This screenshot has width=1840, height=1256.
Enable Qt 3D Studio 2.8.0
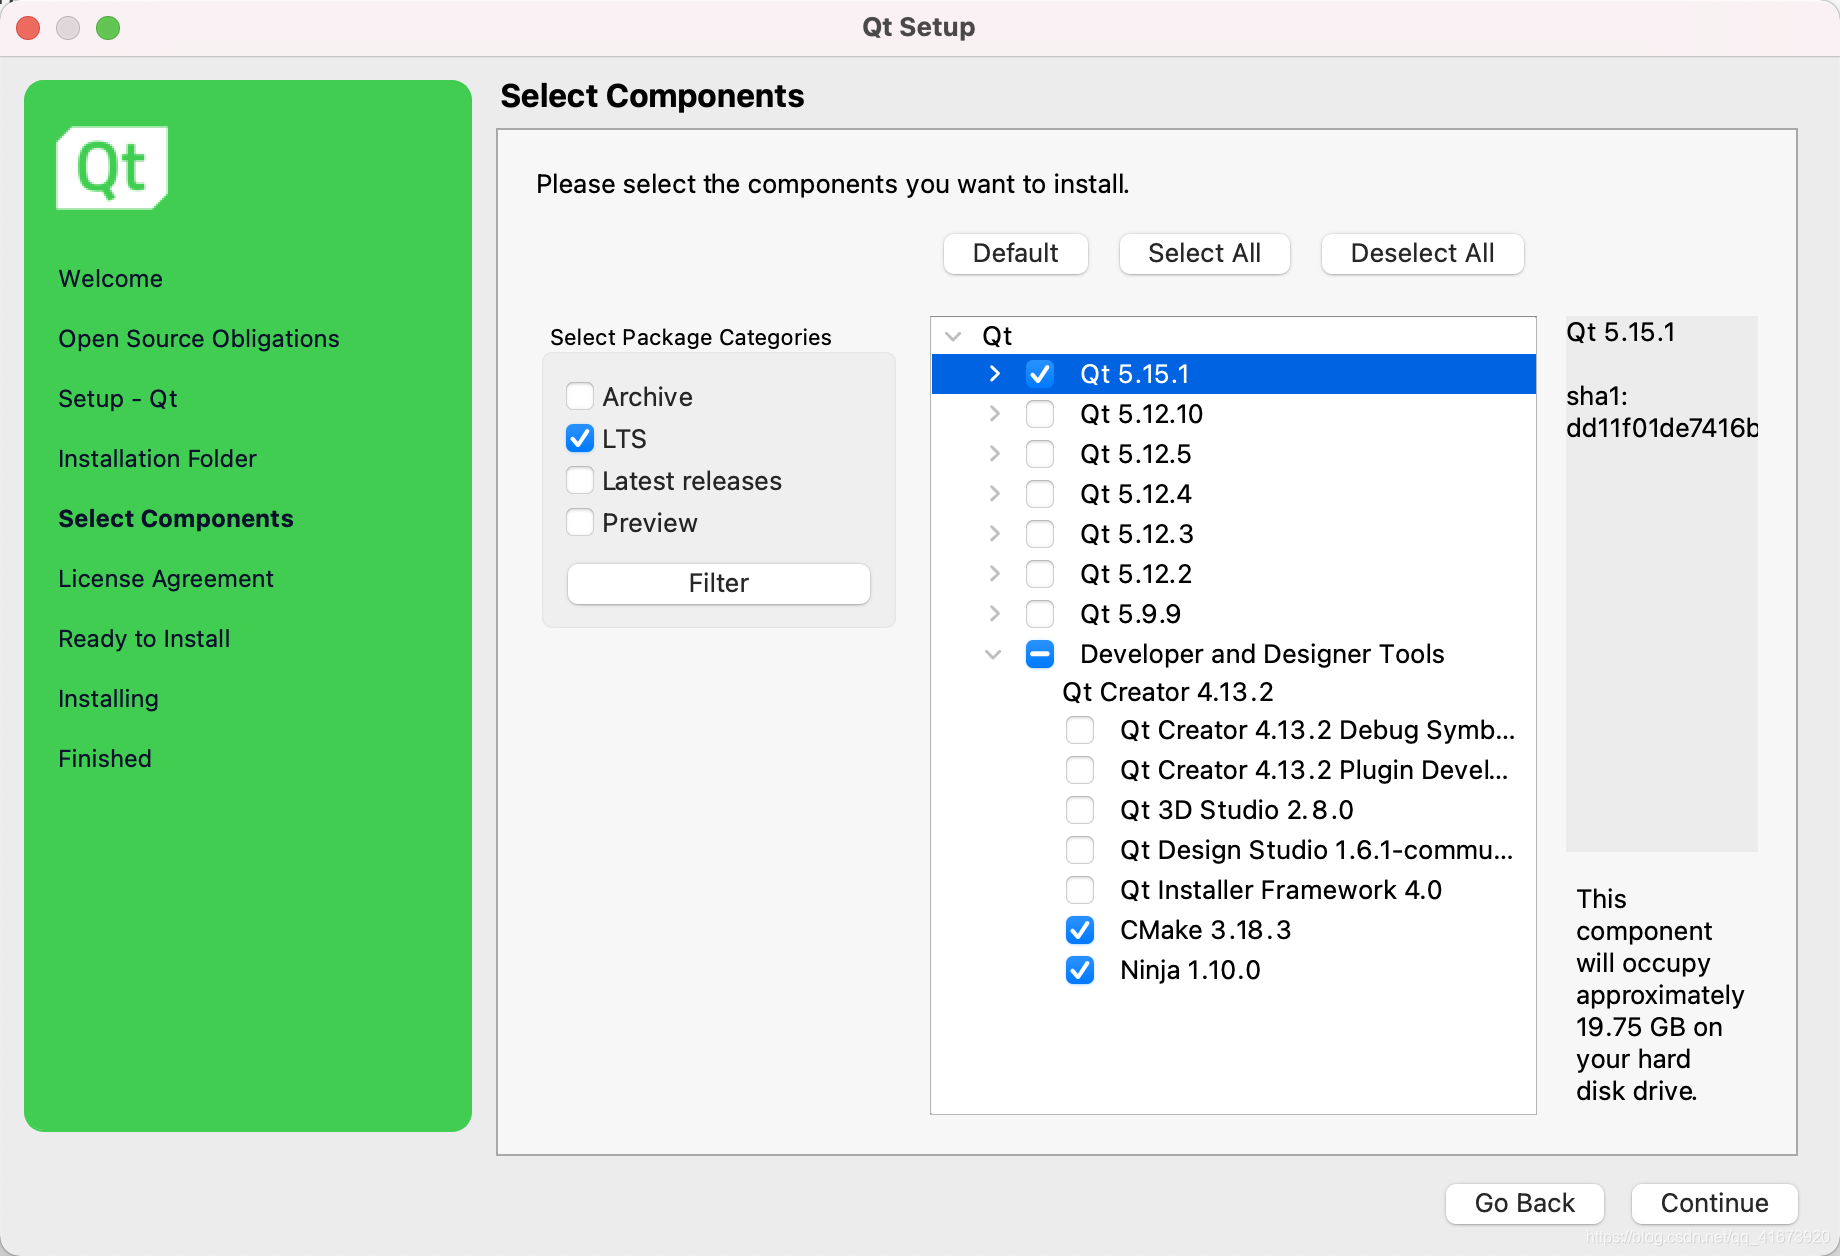point(1079,810)
